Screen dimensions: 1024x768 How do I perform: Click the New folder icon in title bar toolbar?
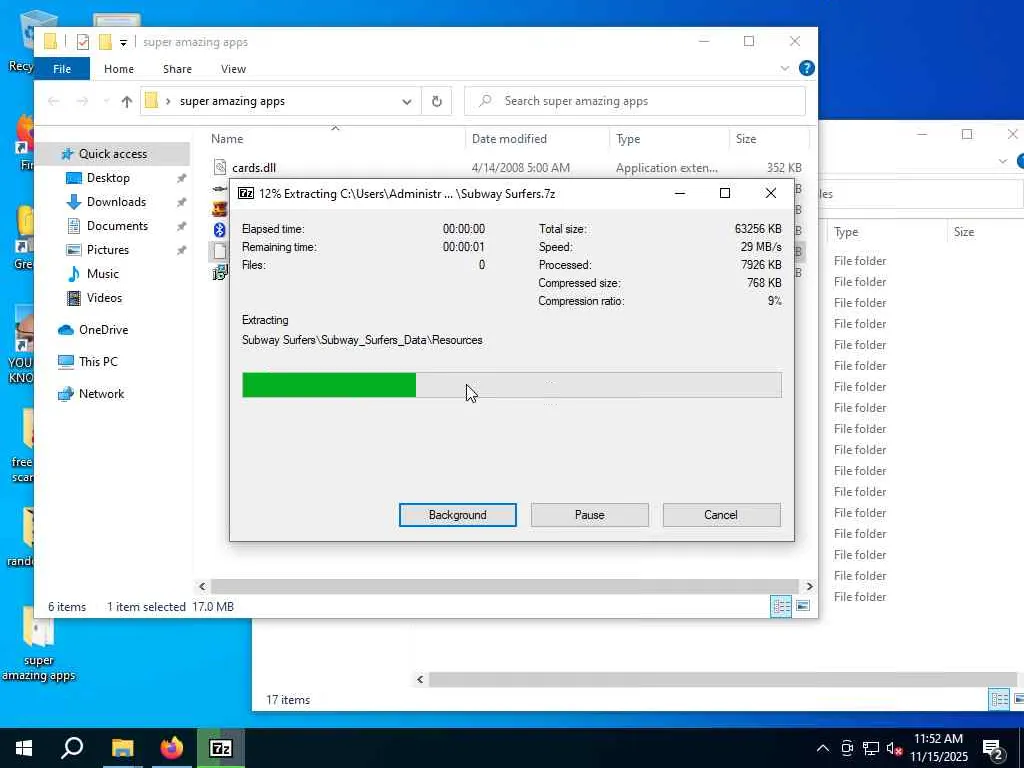coord(105,42)
